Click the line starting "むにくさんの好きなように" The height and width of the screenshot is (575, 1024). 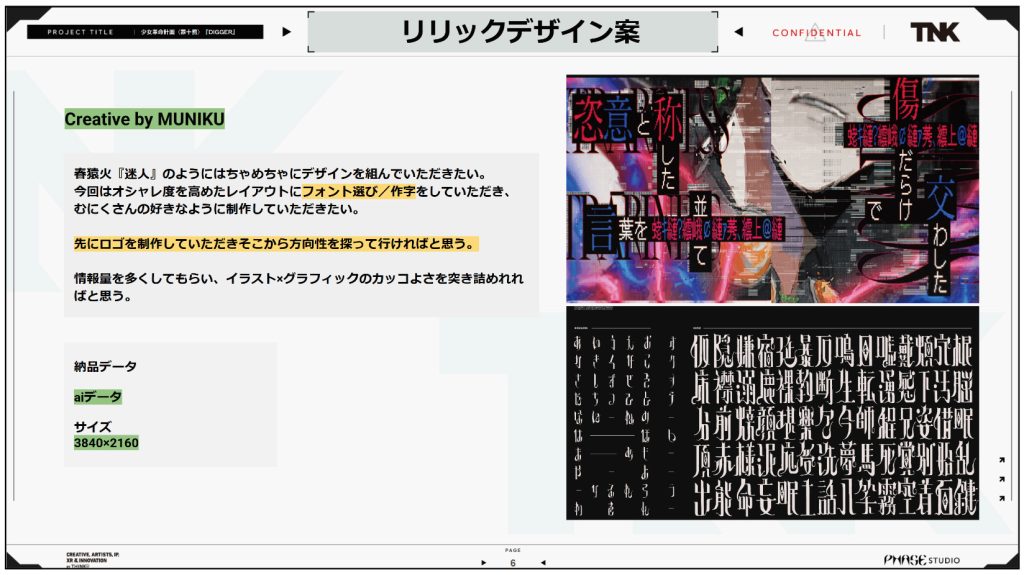coord(217,209)
